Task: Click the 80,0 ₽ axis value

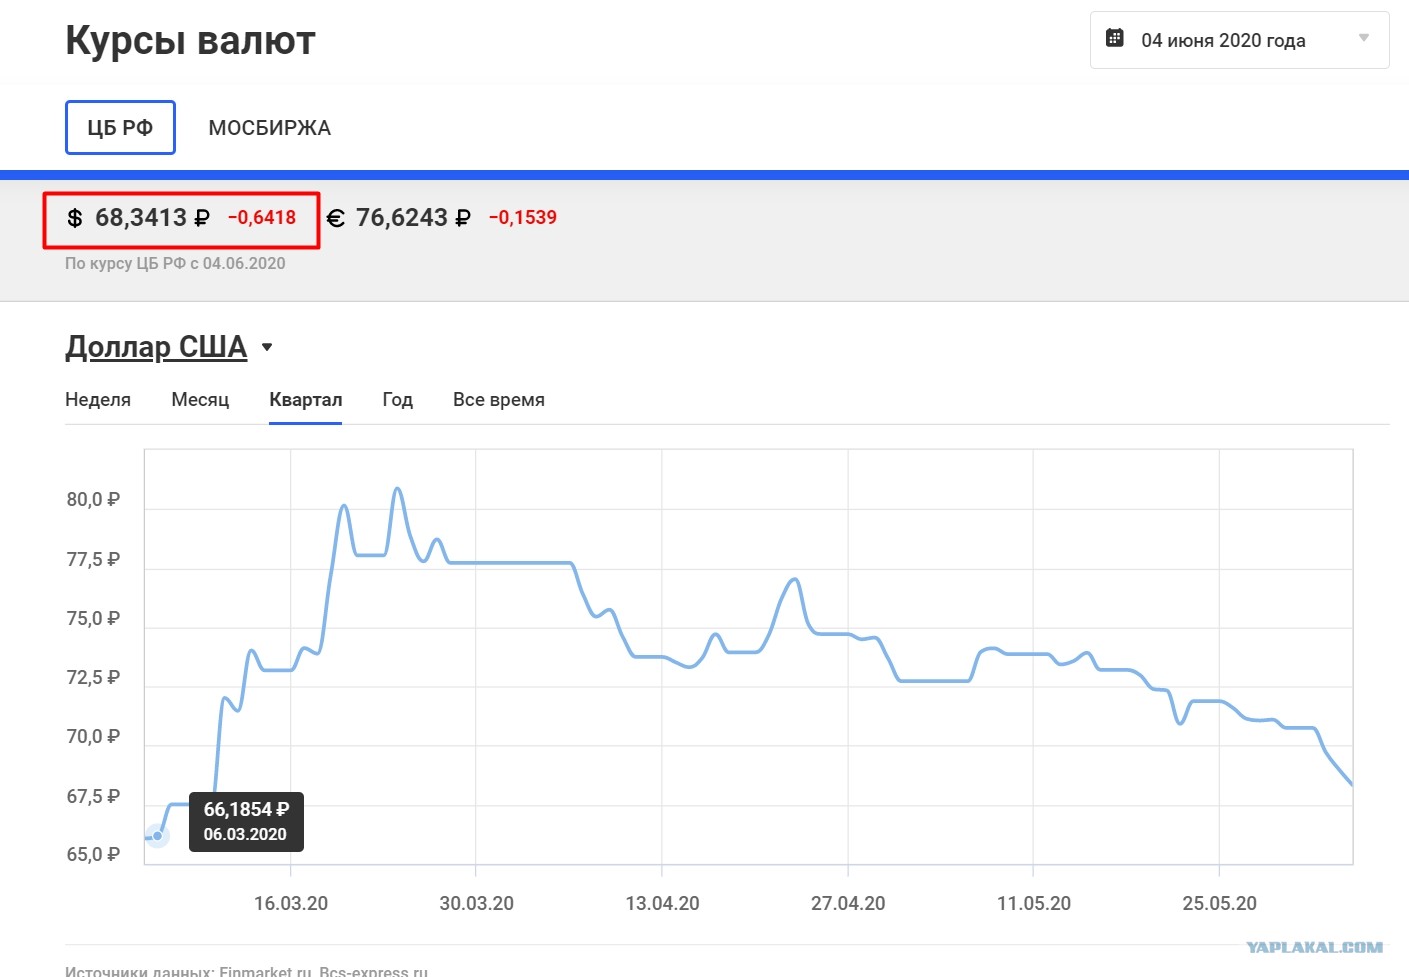Action: point(93,500)
